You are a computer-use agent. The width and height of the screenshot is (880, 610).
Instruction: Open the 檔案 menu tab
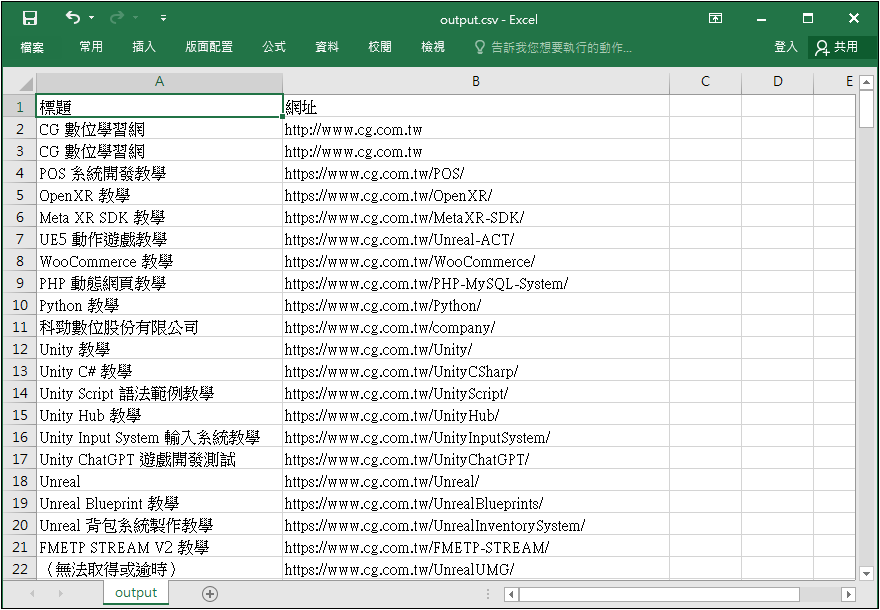(x=32, y=47)
